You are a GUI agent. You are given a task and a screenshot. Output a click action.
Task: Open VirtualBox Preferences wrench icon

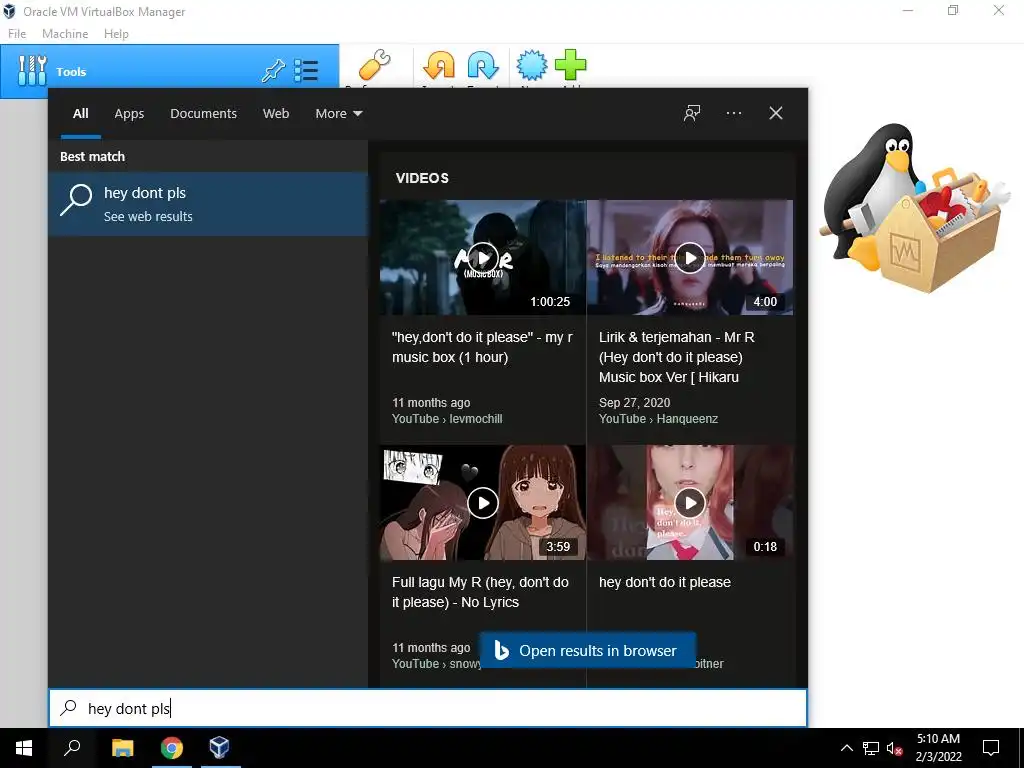click(x=375, y=65)
